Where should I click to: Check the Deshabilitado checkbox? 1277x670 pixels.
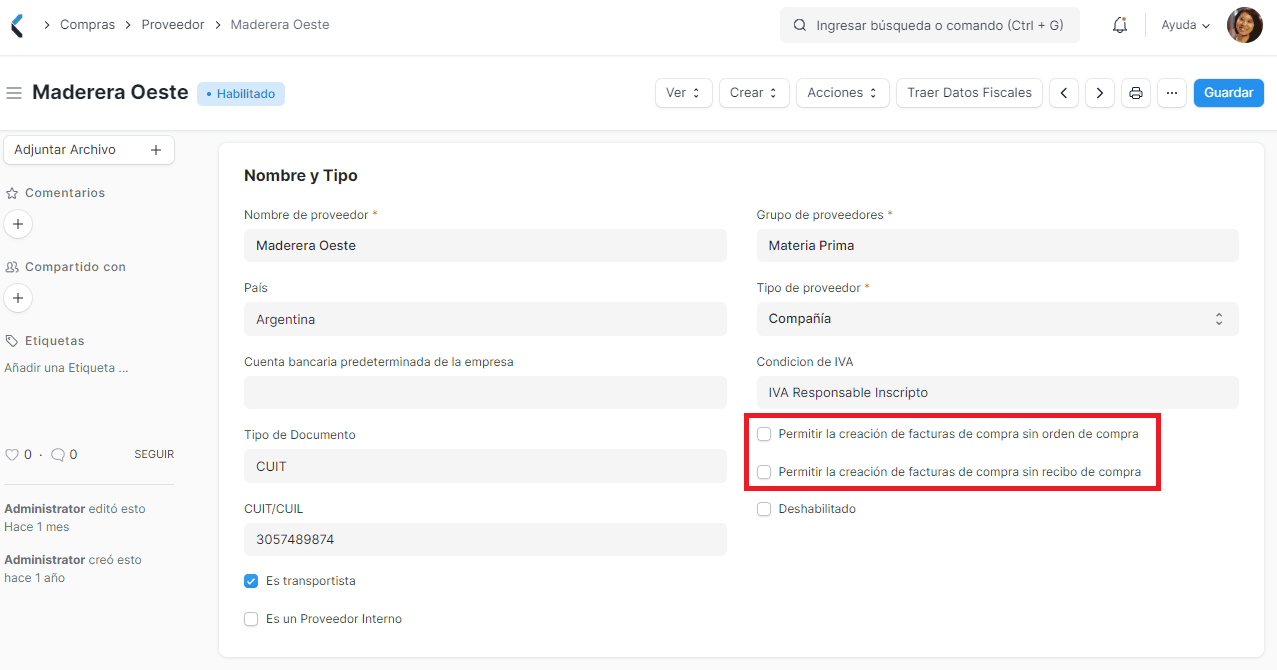click(x=764, y=509)
